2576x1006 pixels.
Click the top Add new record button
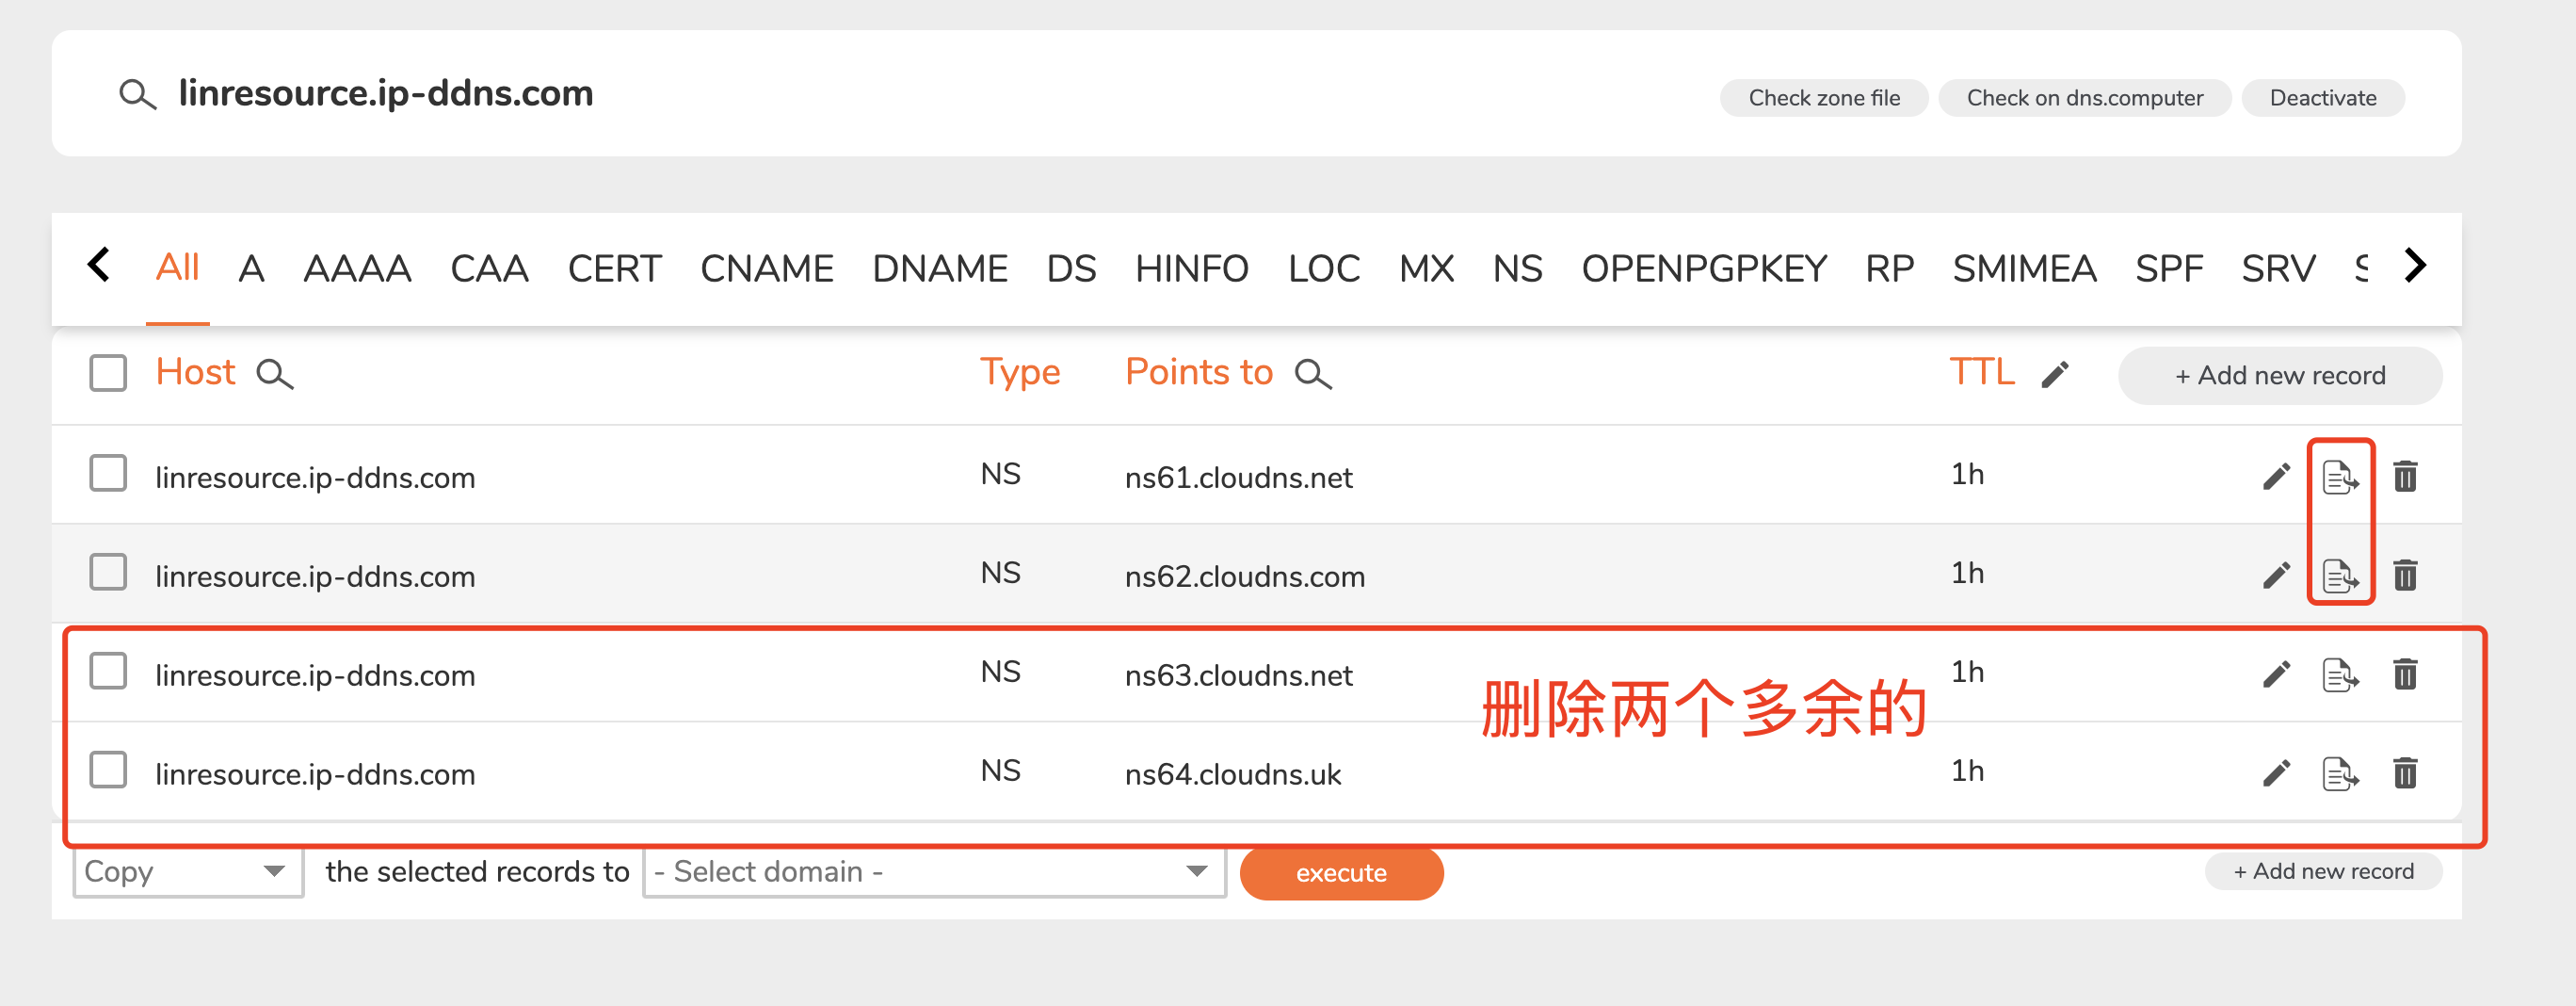pyautogui.click(x=2280, y=376)
